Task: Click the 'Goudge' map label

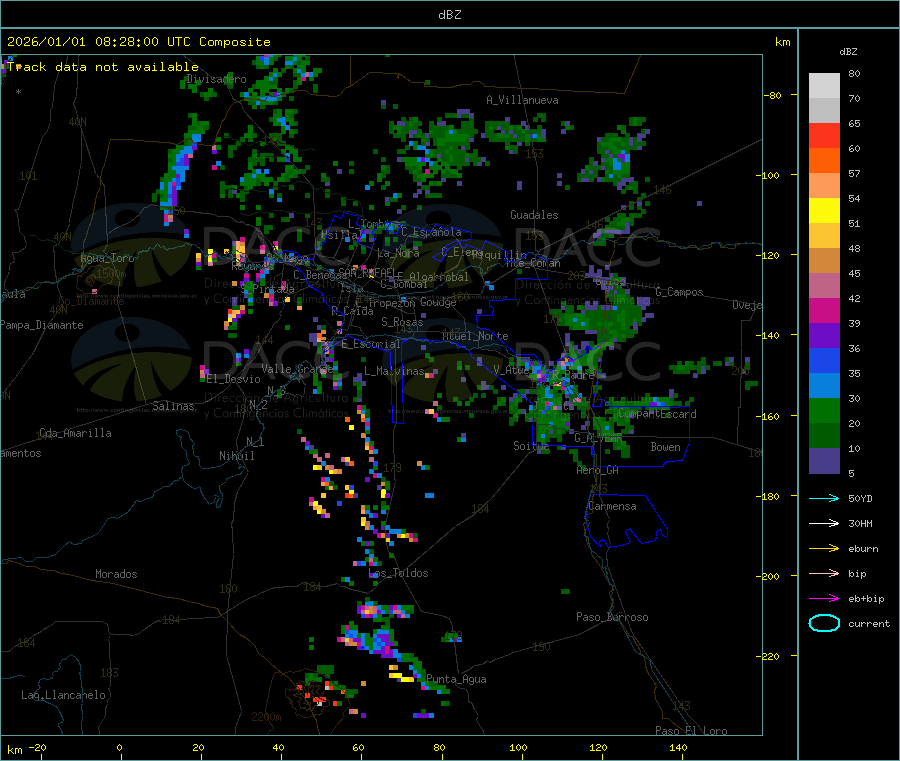Action: (x=438, y=302)
